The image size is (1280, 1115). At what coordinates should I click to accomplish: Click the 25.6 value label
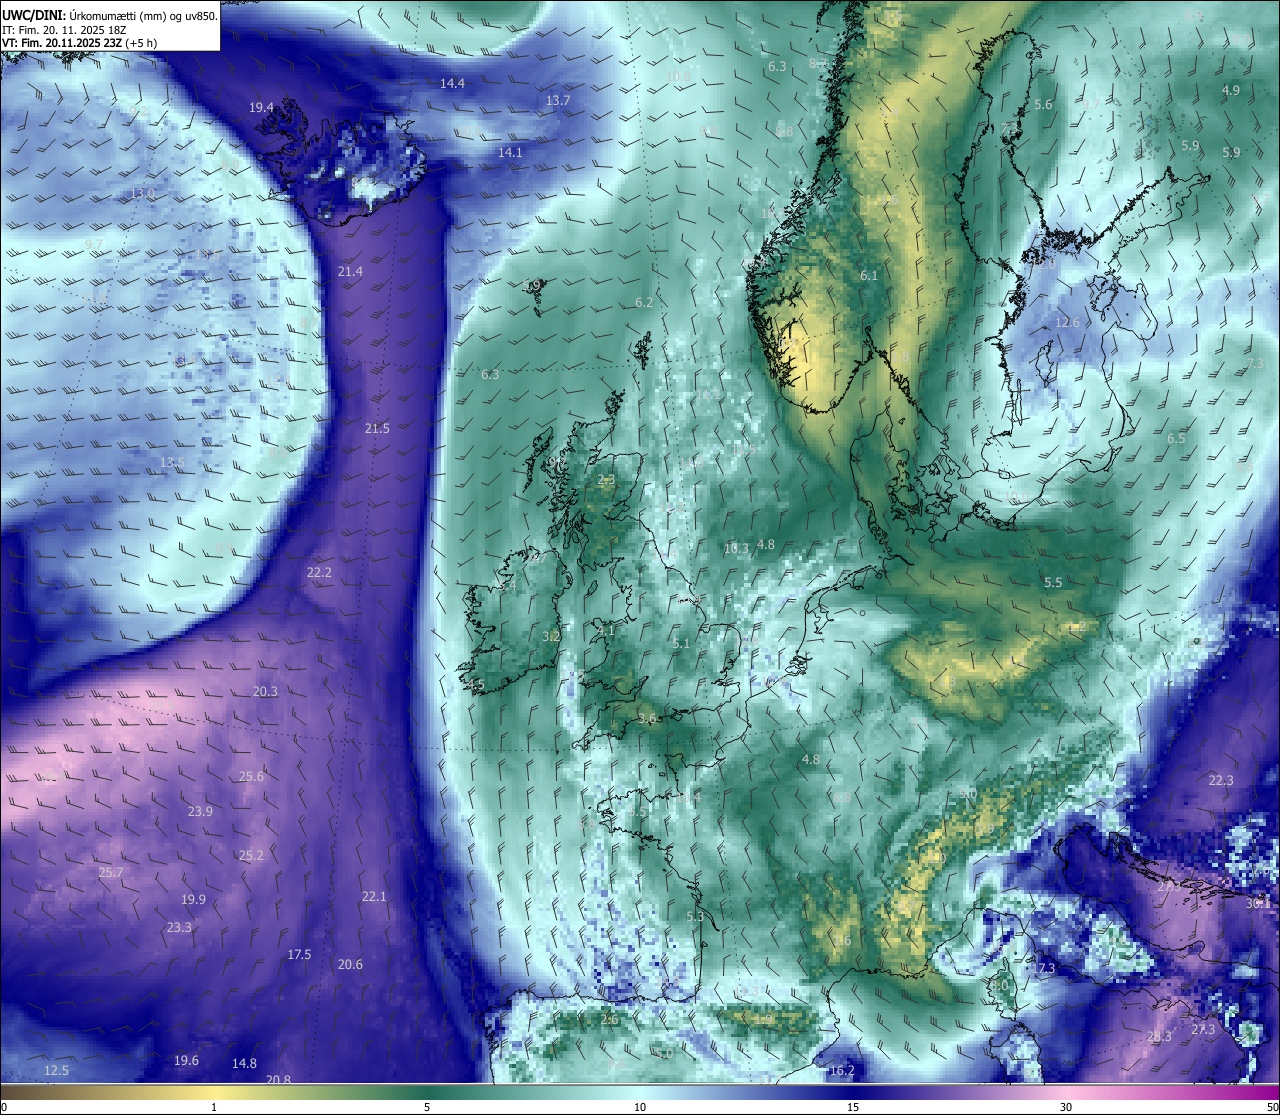point(251,776)
